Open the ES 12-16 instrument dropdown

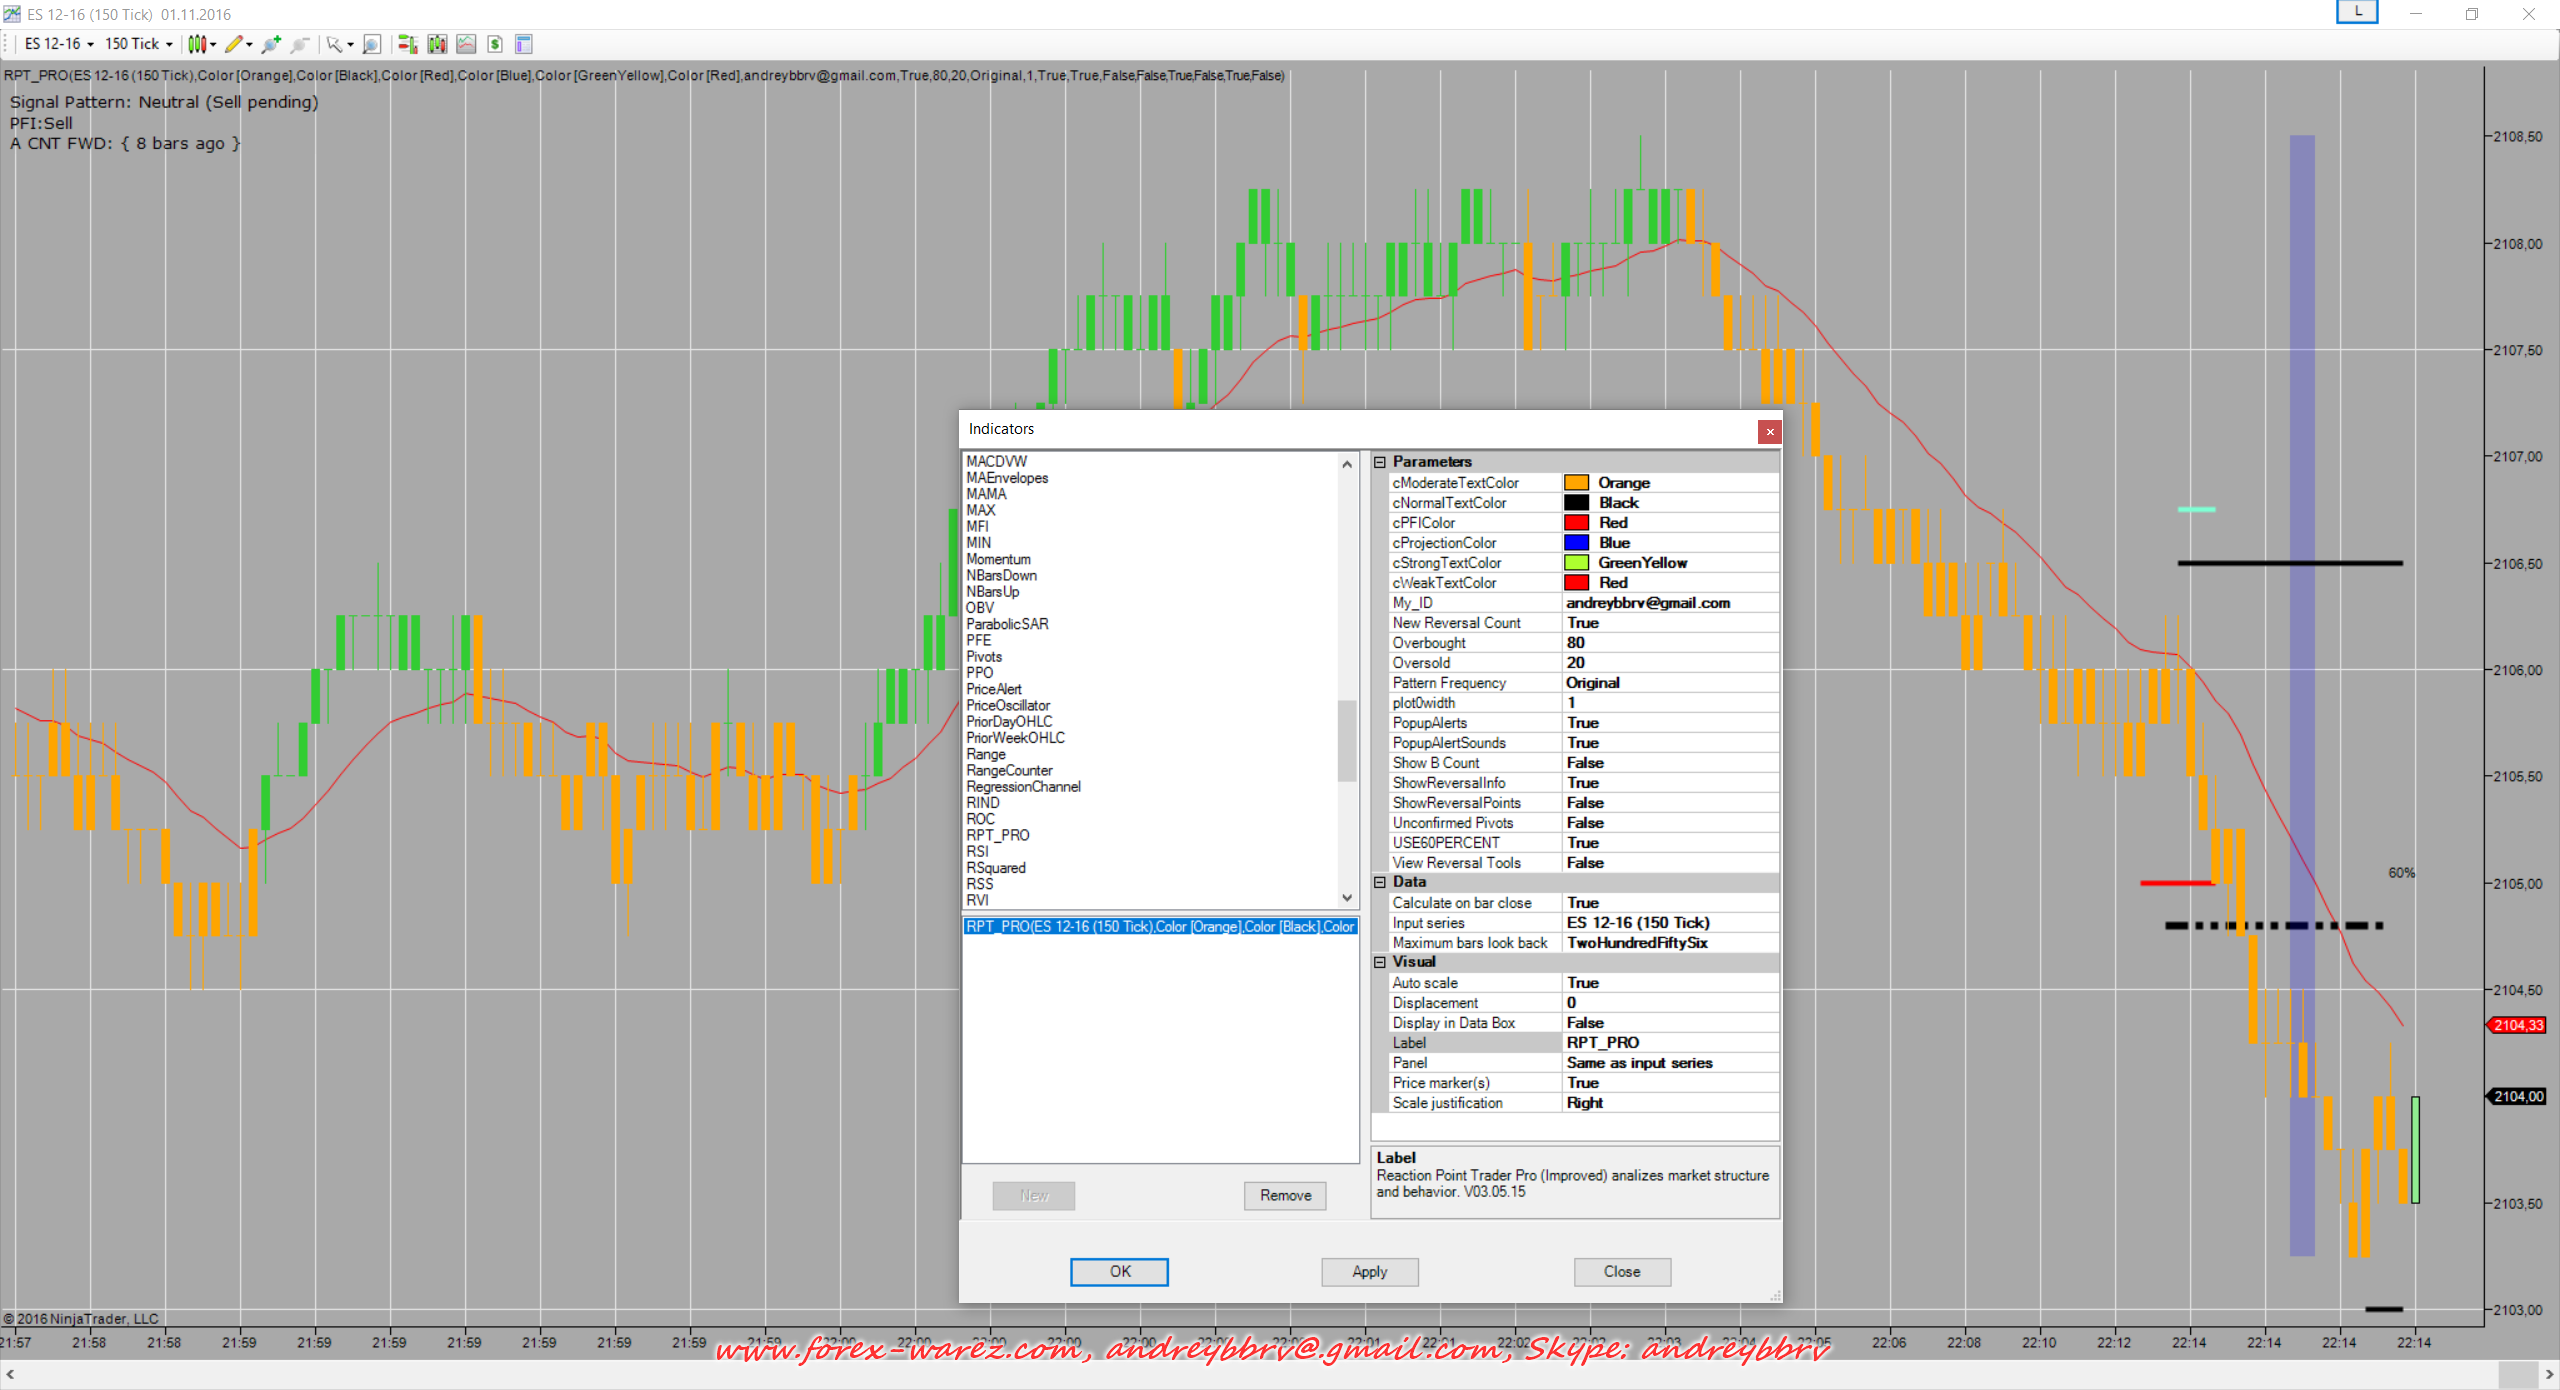pos(59,44)
